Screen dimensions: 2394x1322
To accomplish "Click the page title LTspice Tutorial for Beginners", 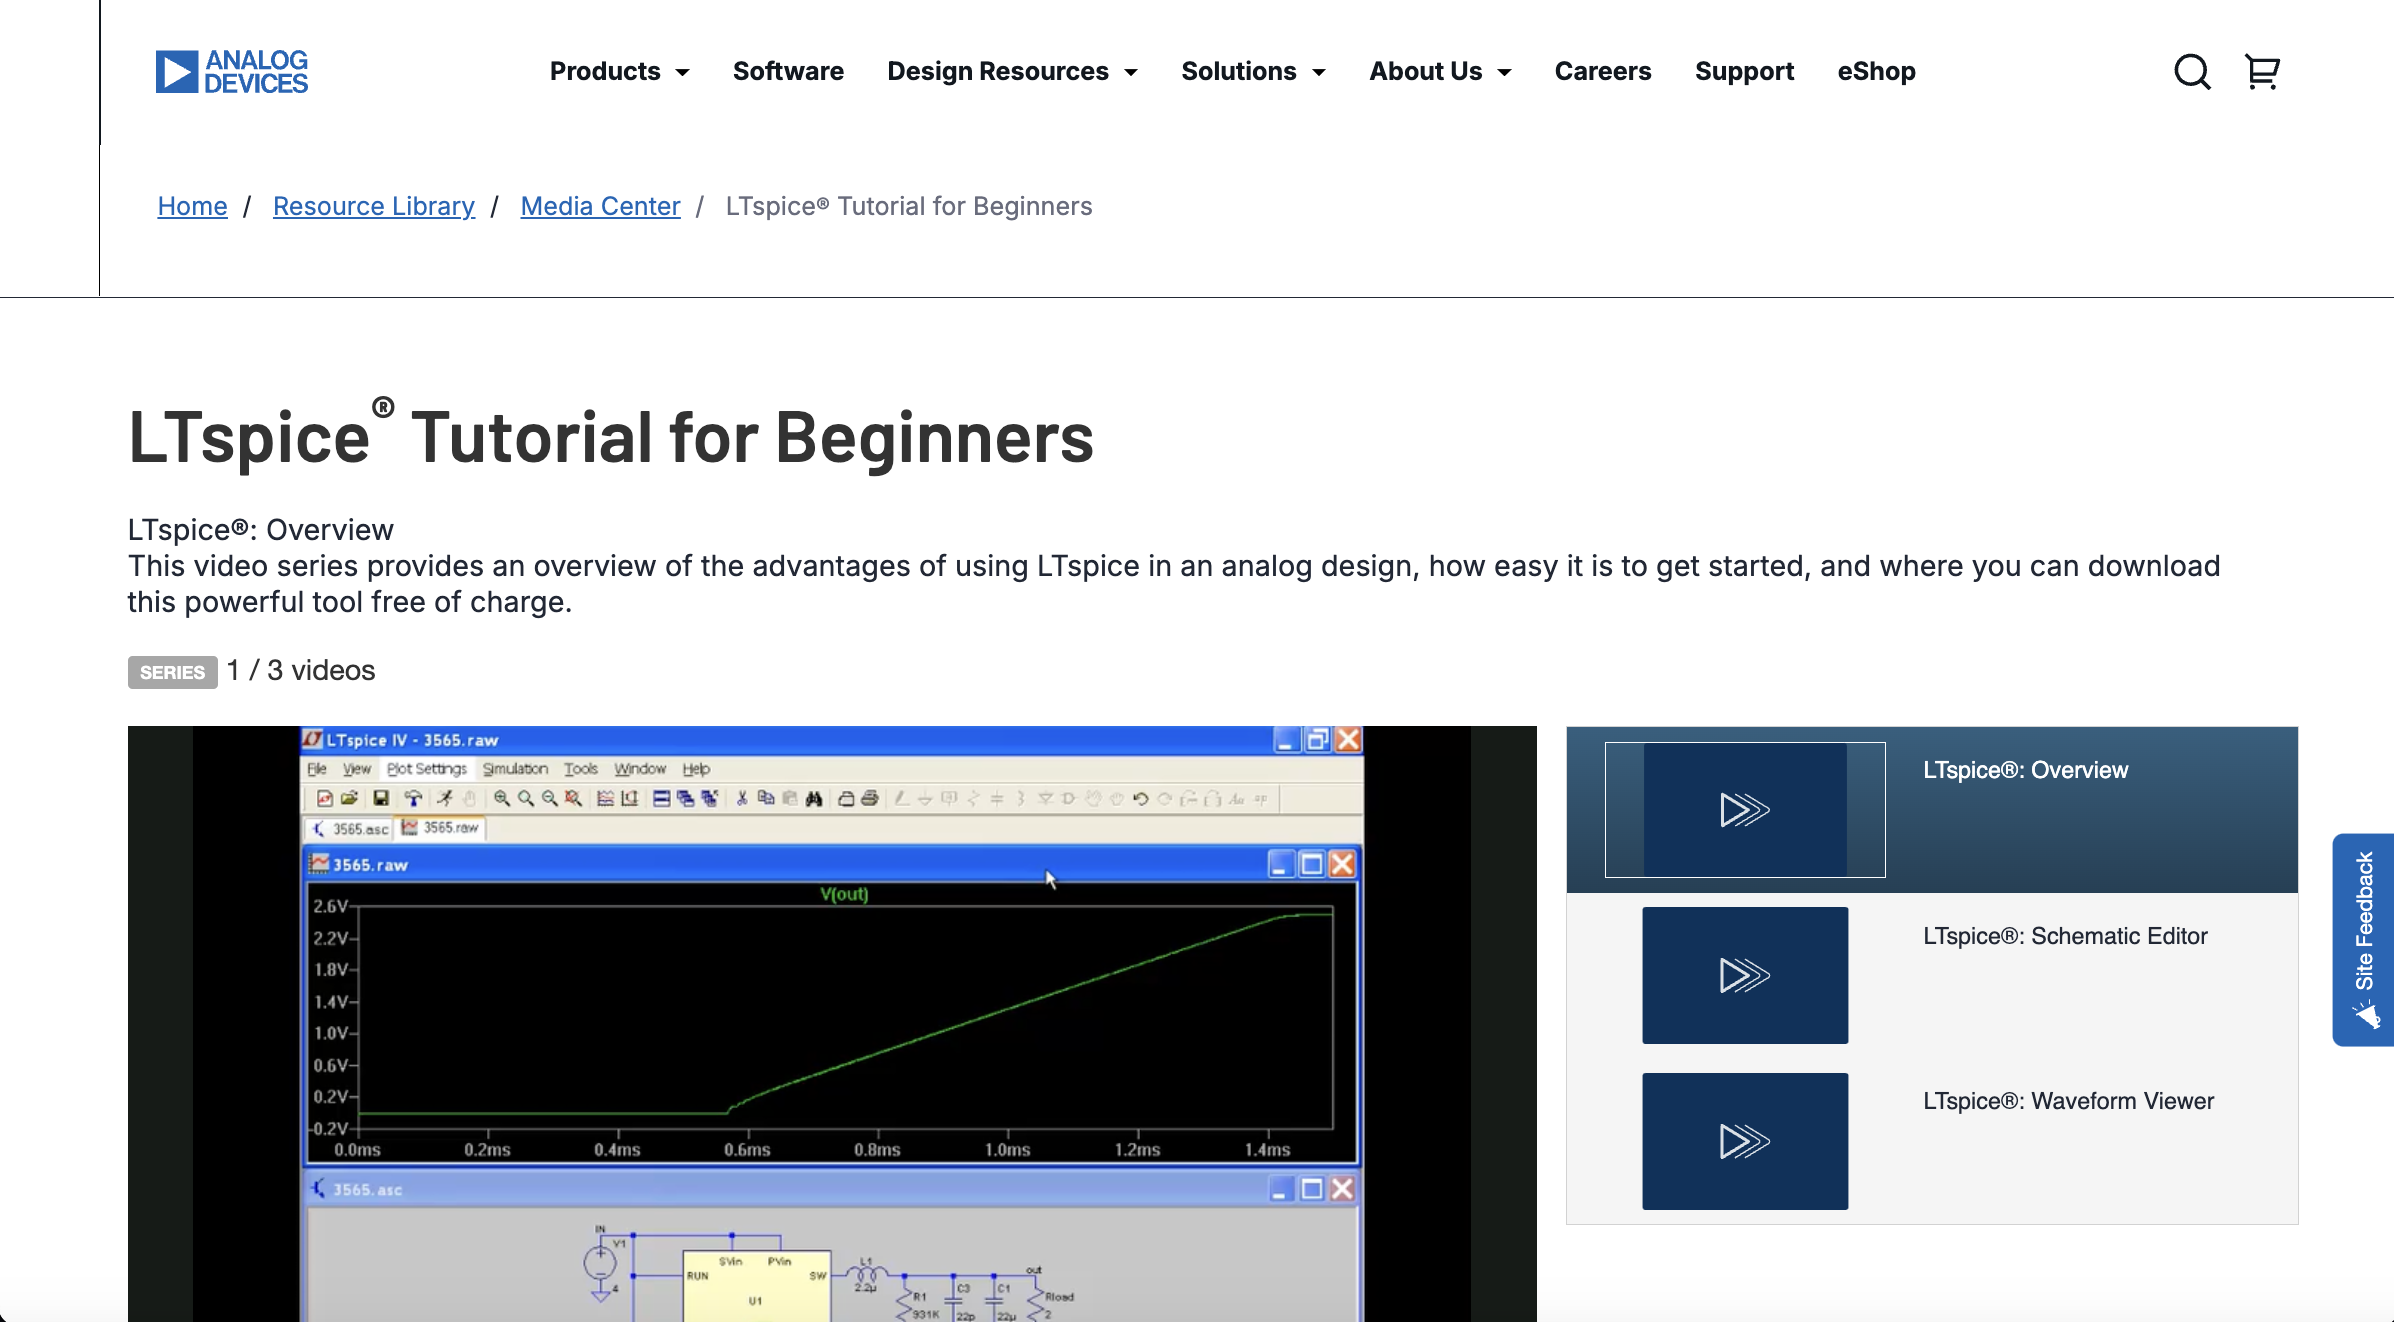I will pyautogui.click(x=611, y=437).
